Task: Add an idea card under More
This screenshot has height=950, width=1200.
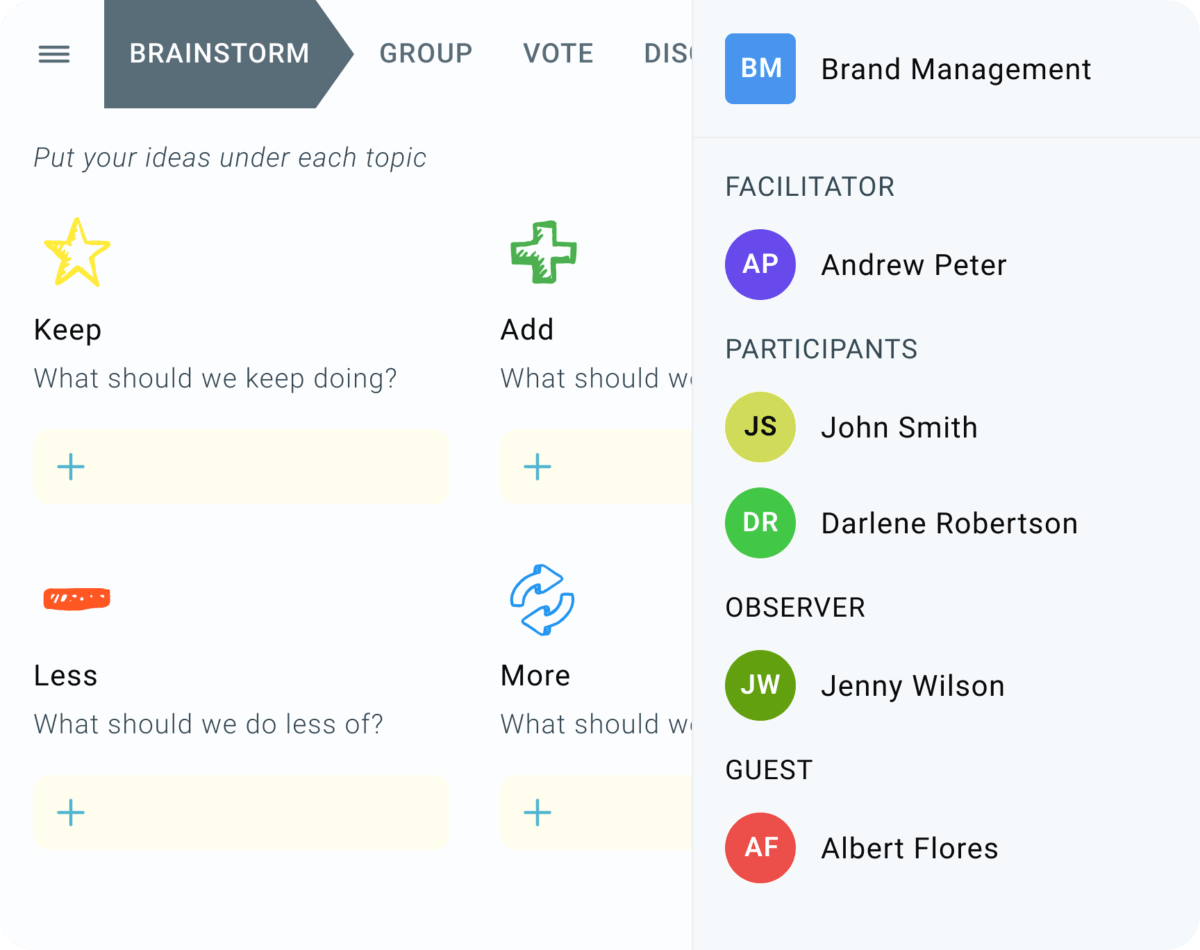Action: click(538, 813)
